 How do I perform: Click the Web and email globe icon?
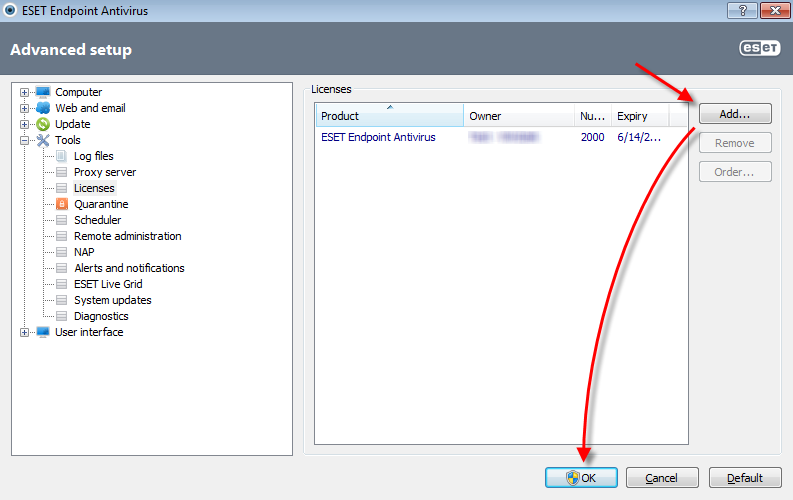point(43,108)
